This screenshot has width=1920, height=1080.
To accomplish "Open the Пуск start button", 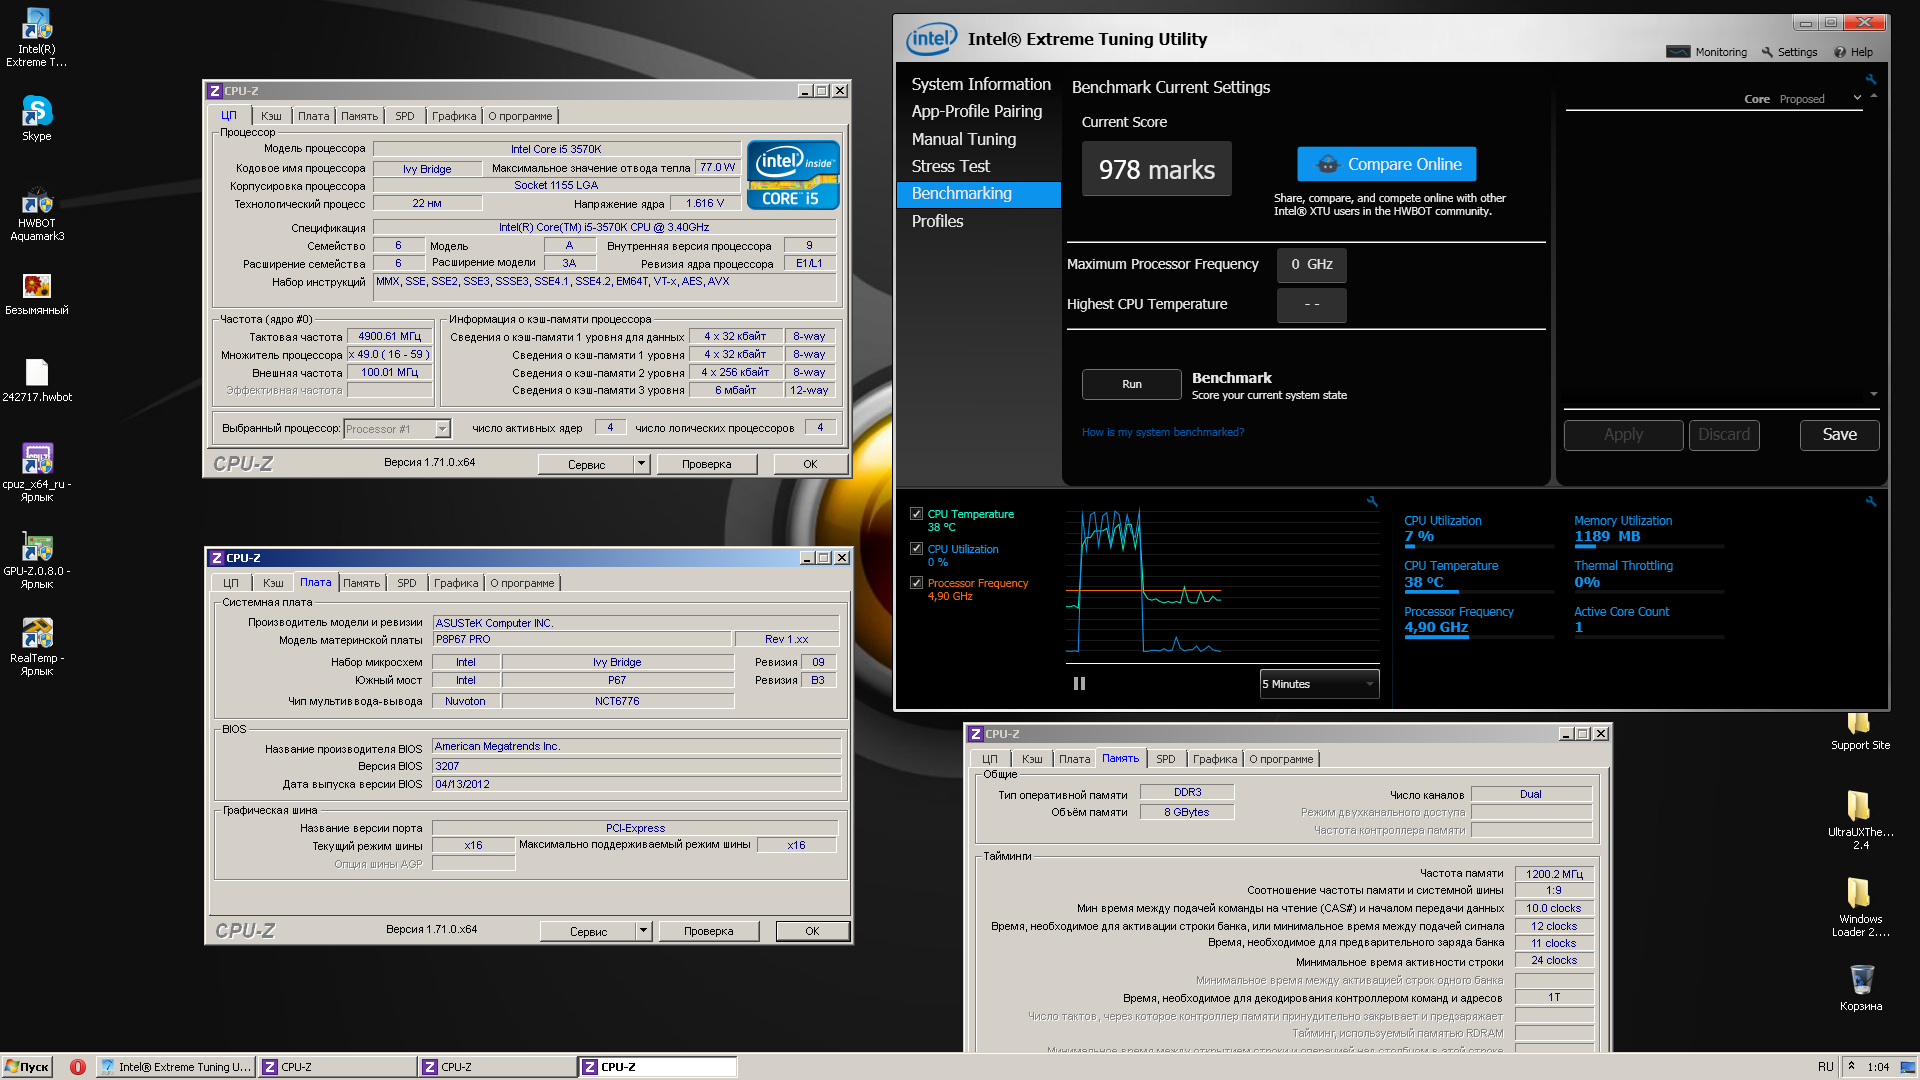I will pyautogui.click(x=26, y=1067).
